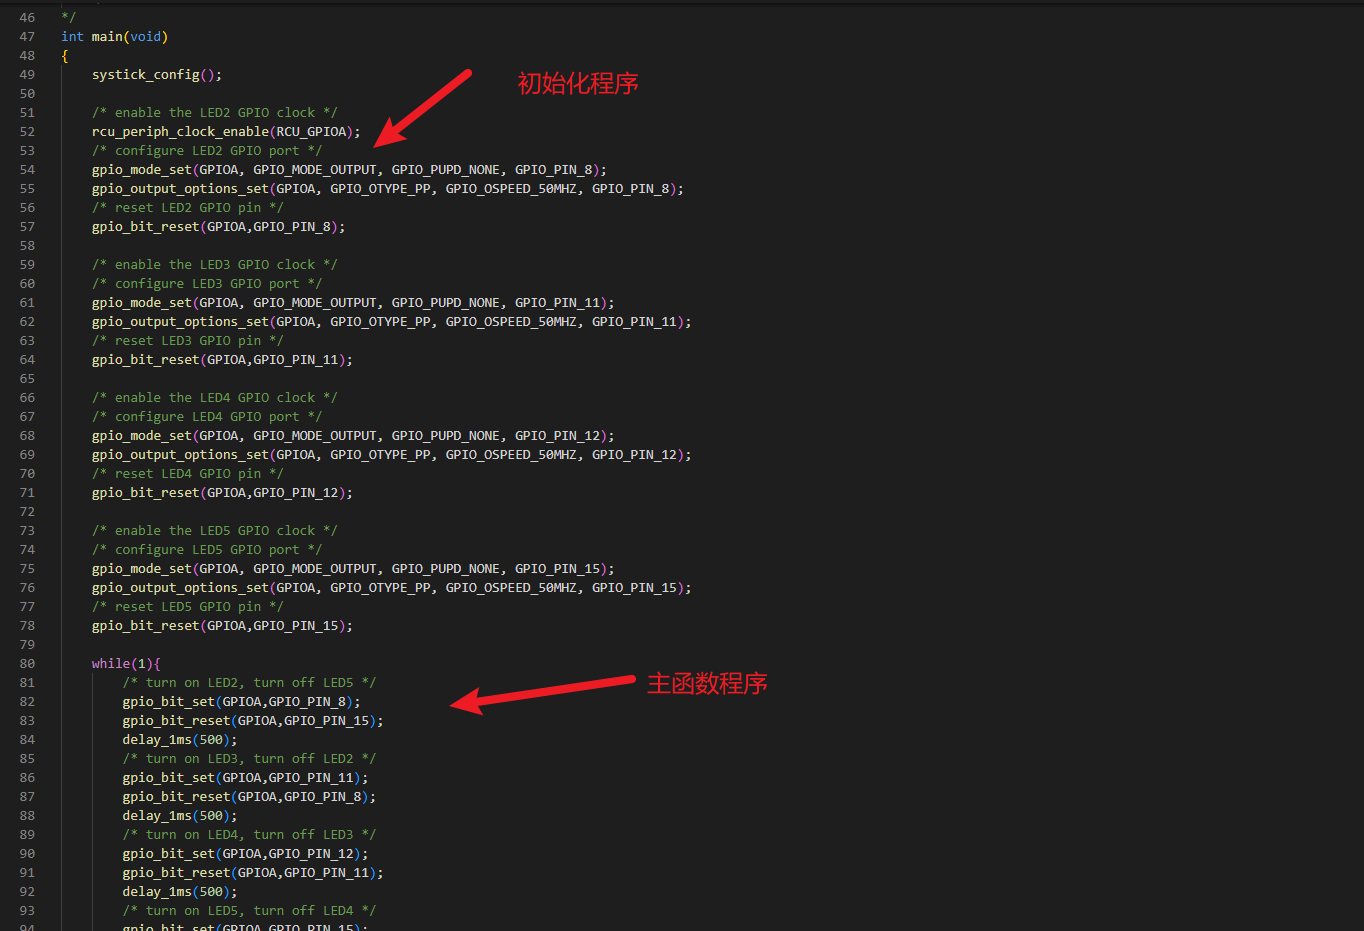Click gpio_bit_set(GPIOA,GPIO_PIN_8) line

pyautogui.click(x=242, y=702)
